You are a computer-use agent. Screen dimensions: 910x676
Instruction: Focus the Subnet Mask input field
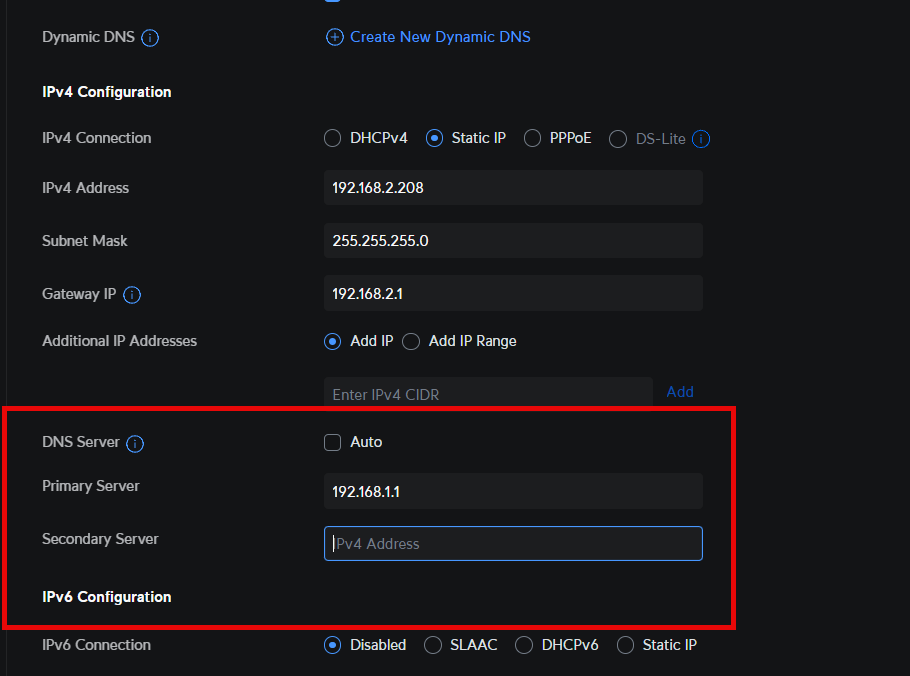coord(513,241)
